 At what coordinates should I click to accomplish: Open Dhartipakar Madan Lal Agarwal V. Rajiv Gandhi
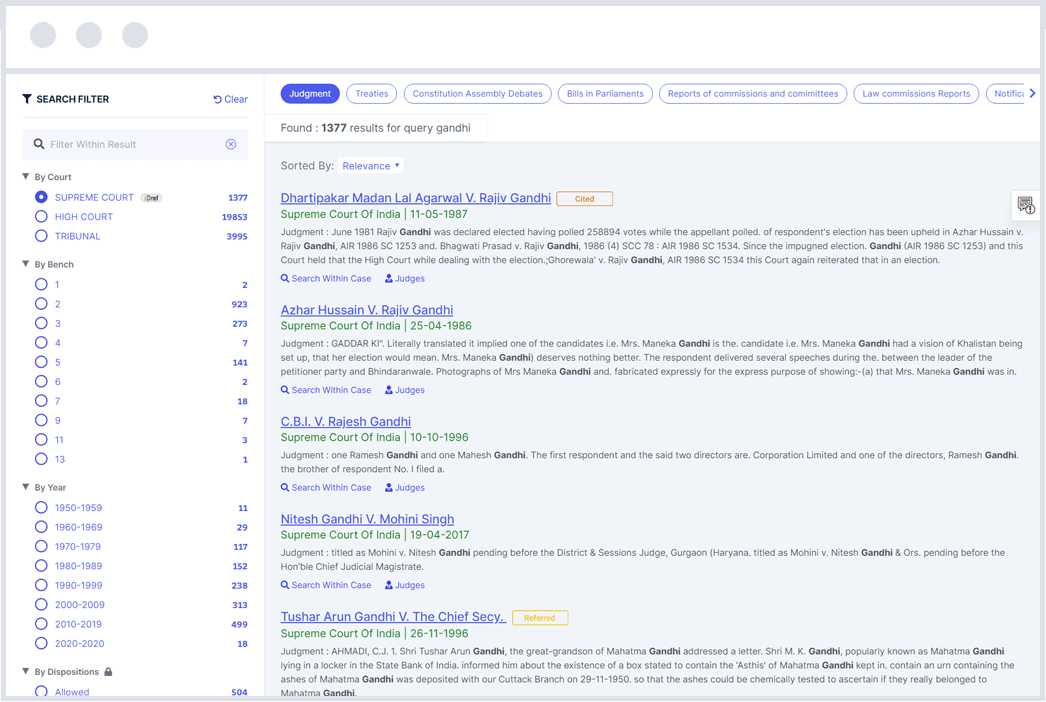[415, 198]
